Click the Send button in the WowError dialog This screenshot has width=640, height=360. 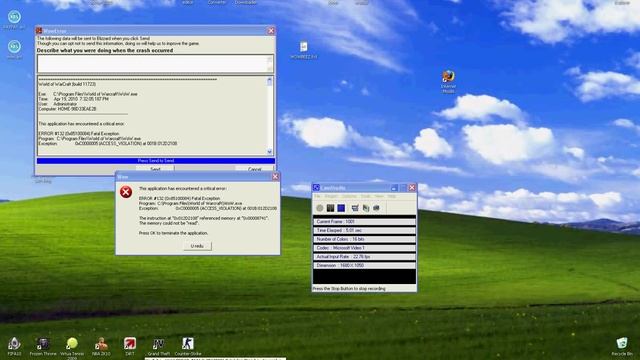155,169
